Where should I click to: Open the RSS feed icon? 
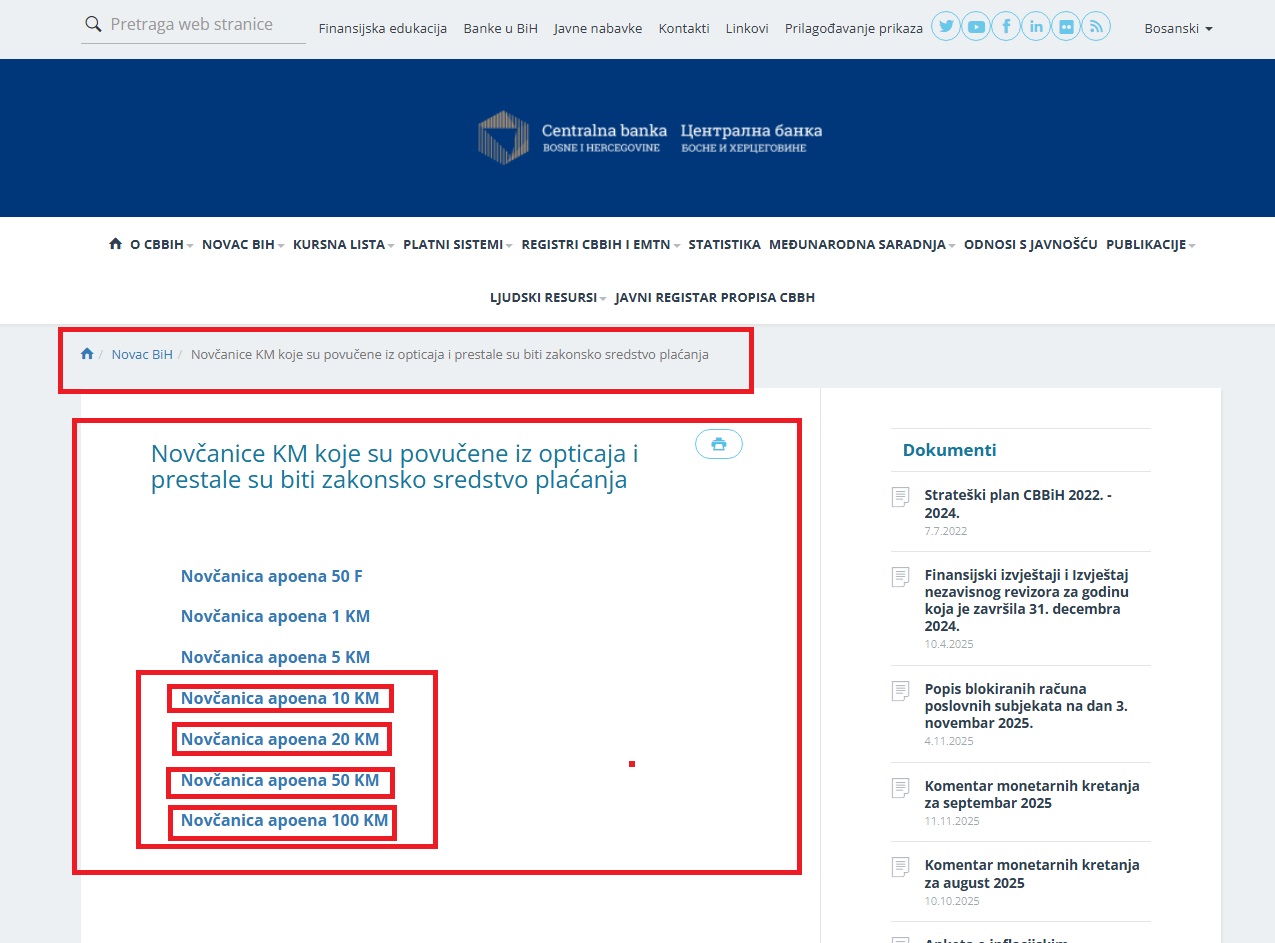pyautogui.click(x=1096, y=27)
